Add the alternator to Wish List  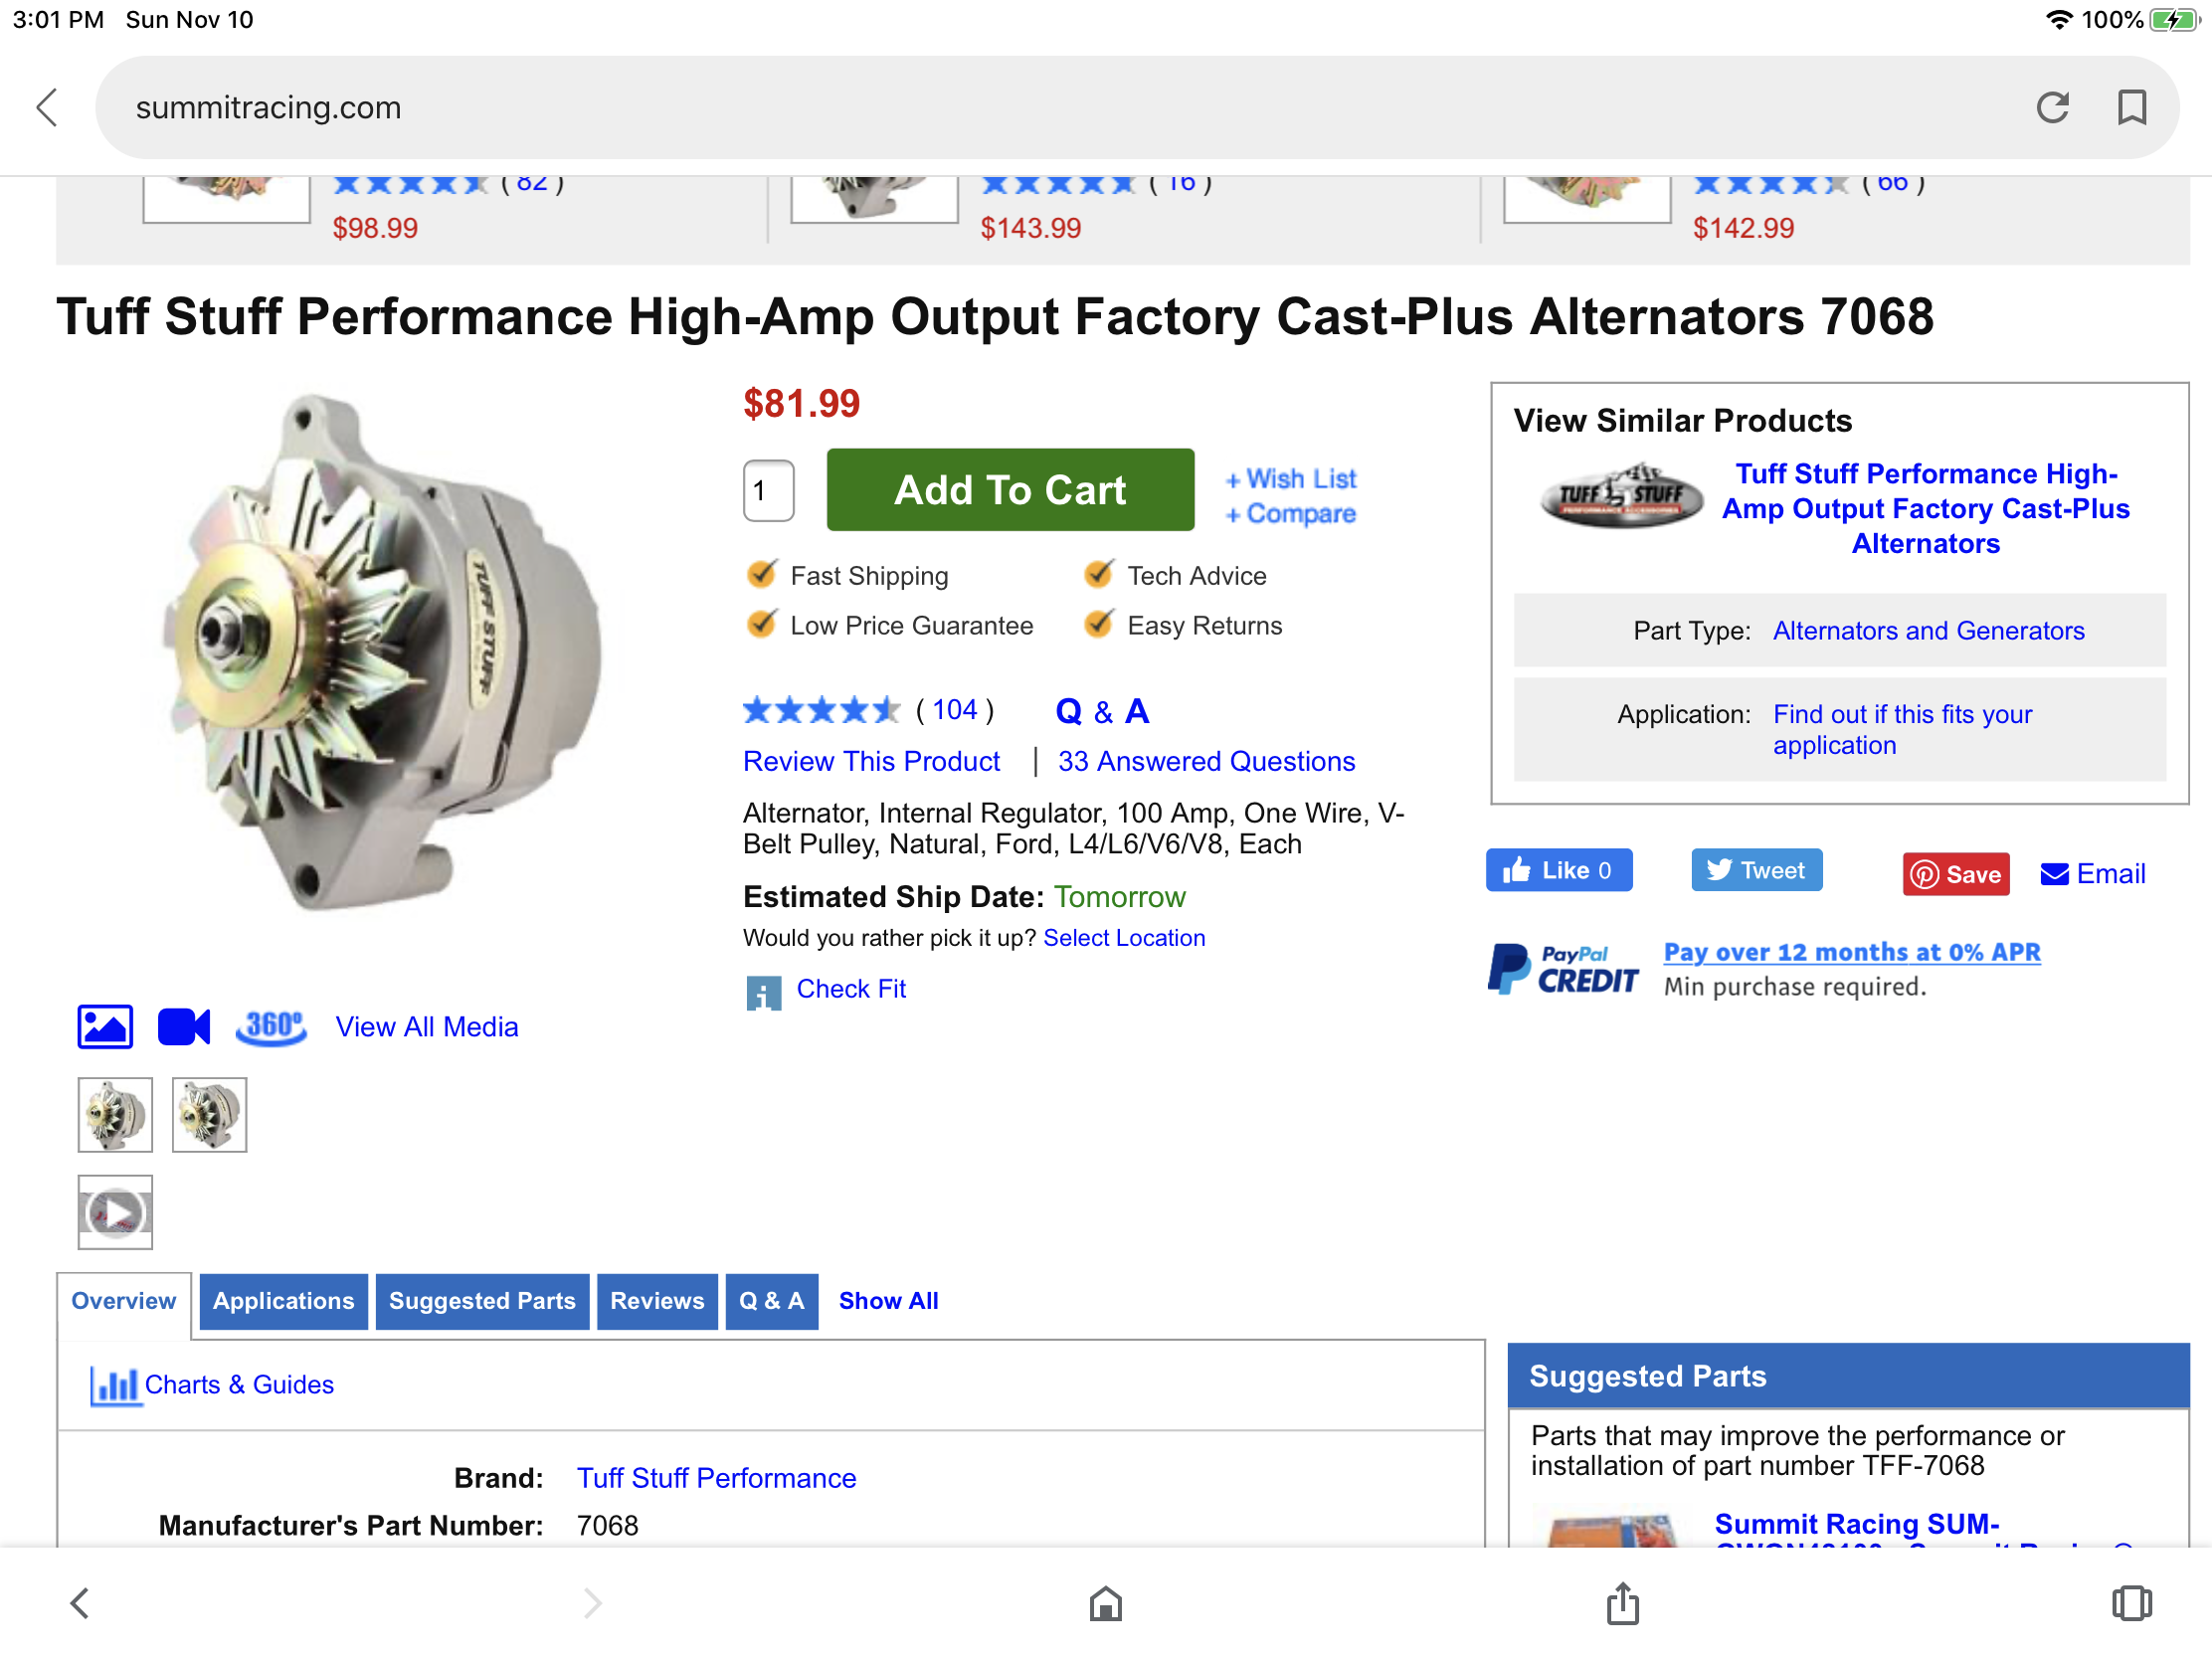click(x=1290, y=479)
